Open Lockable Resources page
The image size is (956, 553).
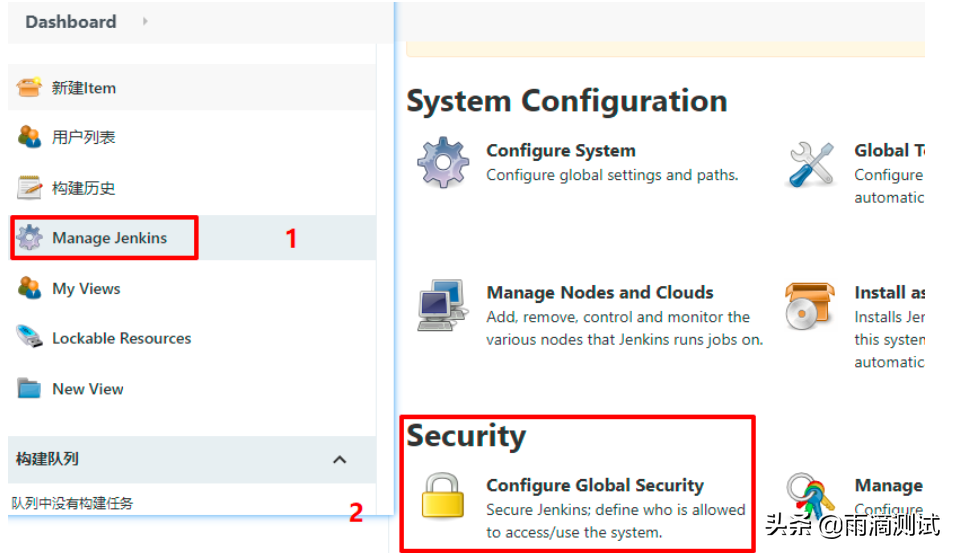(x=121, y=338)
